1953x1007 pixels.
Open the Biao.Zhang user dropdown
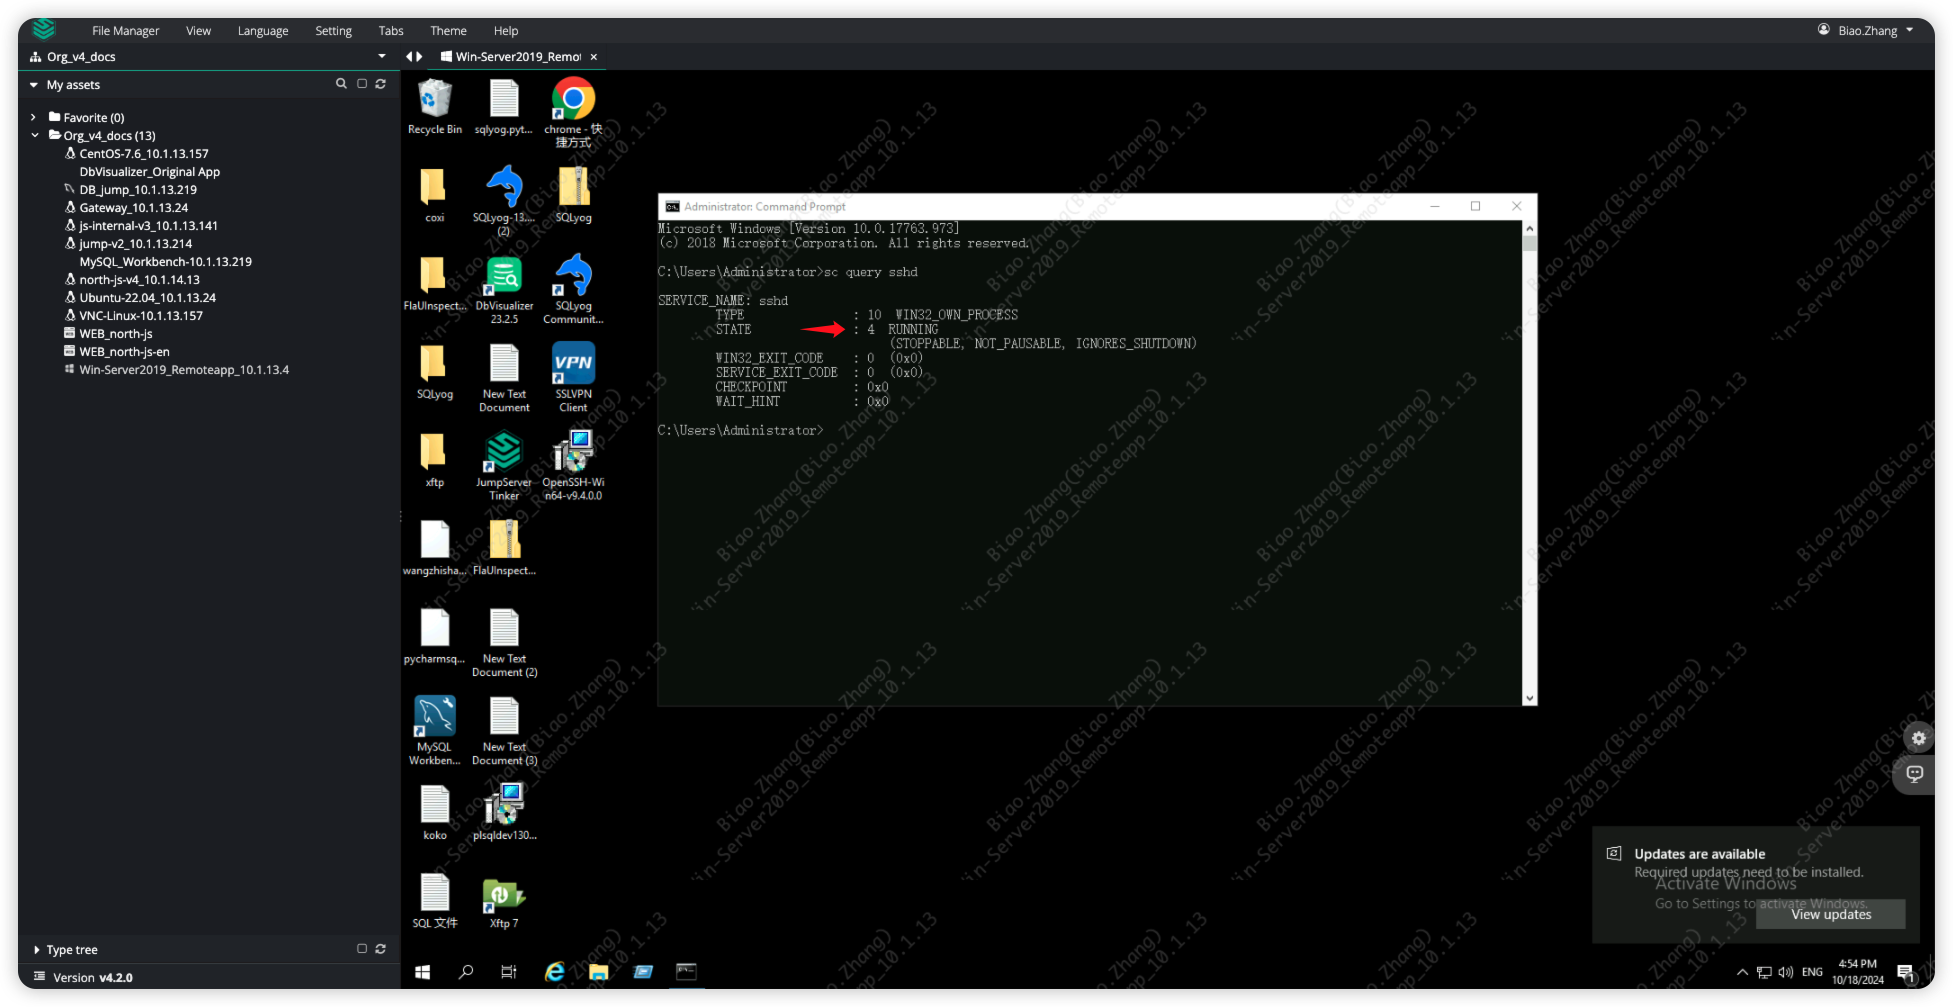pyautogui.click(x=1866, y=30)
